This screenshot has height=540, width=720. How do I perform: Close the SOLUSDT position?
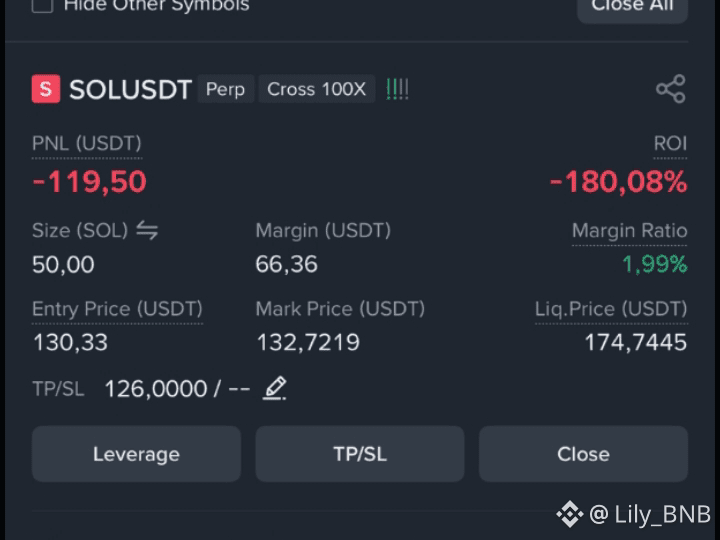pos(583,454)
